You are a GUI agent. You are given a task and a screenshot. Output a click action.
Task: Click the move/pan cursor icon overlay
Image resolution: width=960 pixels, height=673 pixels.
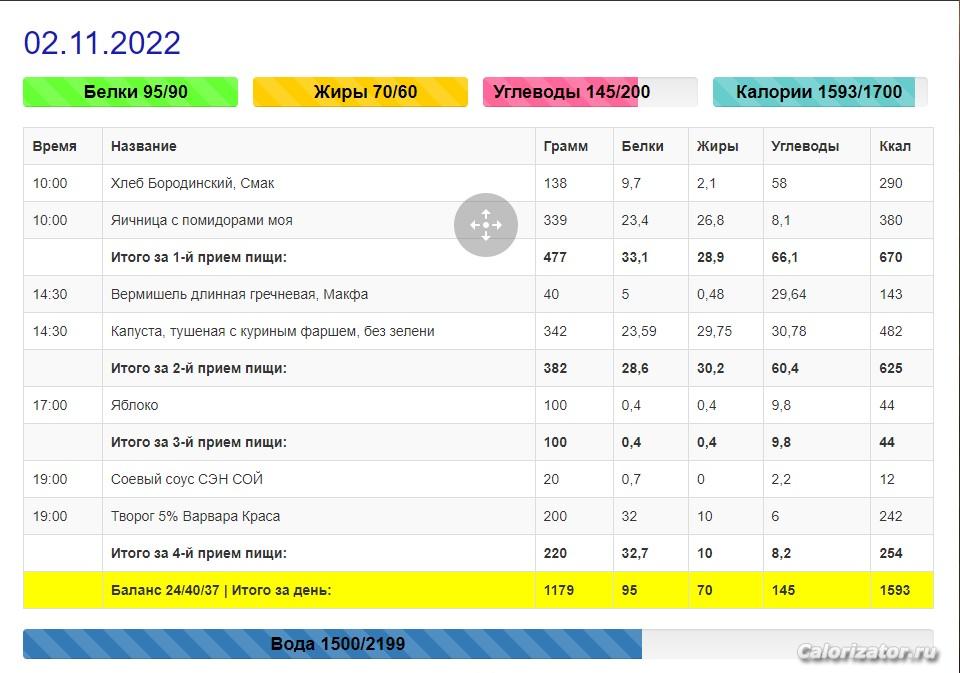485,225
